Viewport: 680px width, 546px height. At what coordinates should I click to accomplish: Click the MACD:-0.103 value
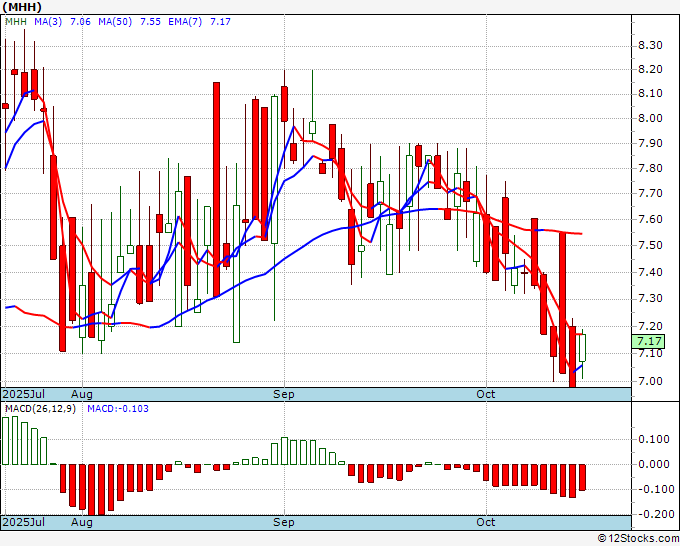click(118, 409)
